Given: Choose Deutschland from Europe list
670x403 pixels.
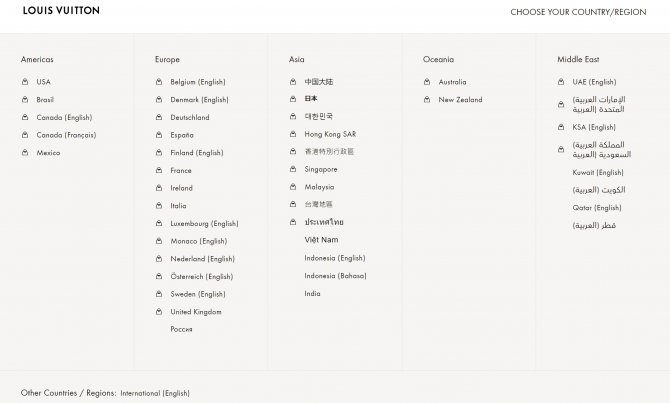Looking at the screenshot, I should 190,117.
